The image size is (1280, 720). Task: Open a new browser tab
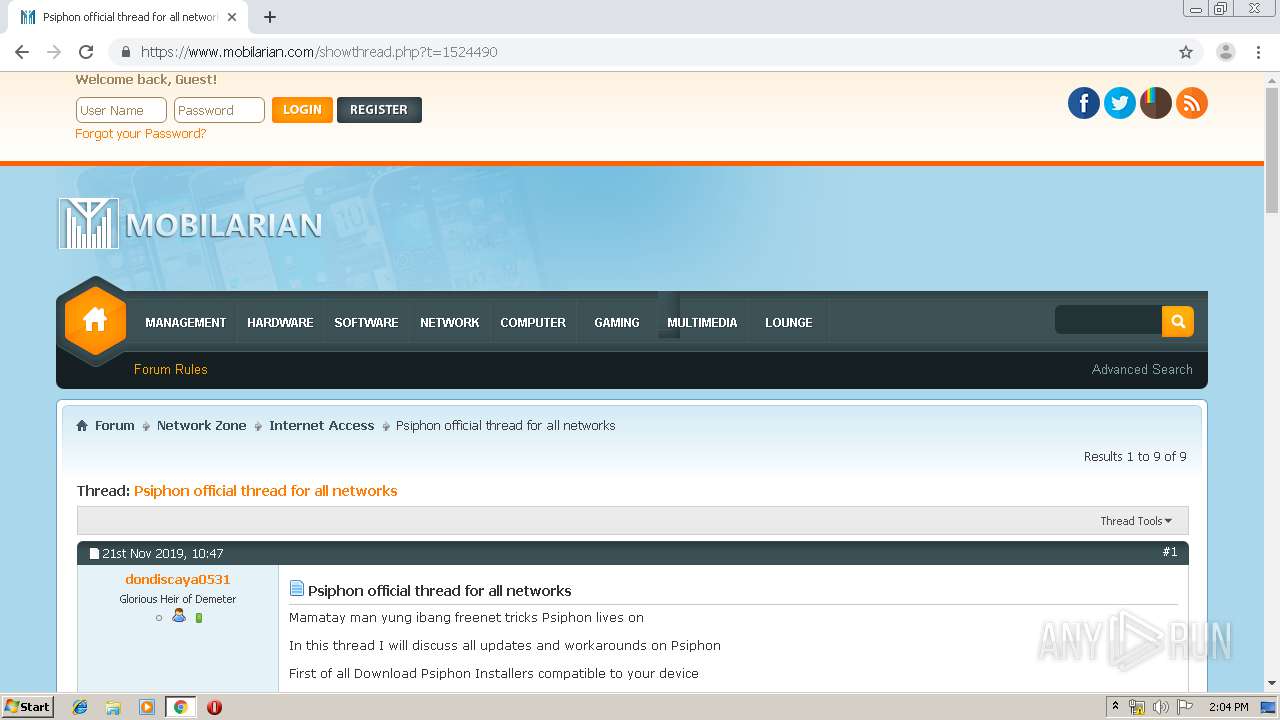pos(270,17)
